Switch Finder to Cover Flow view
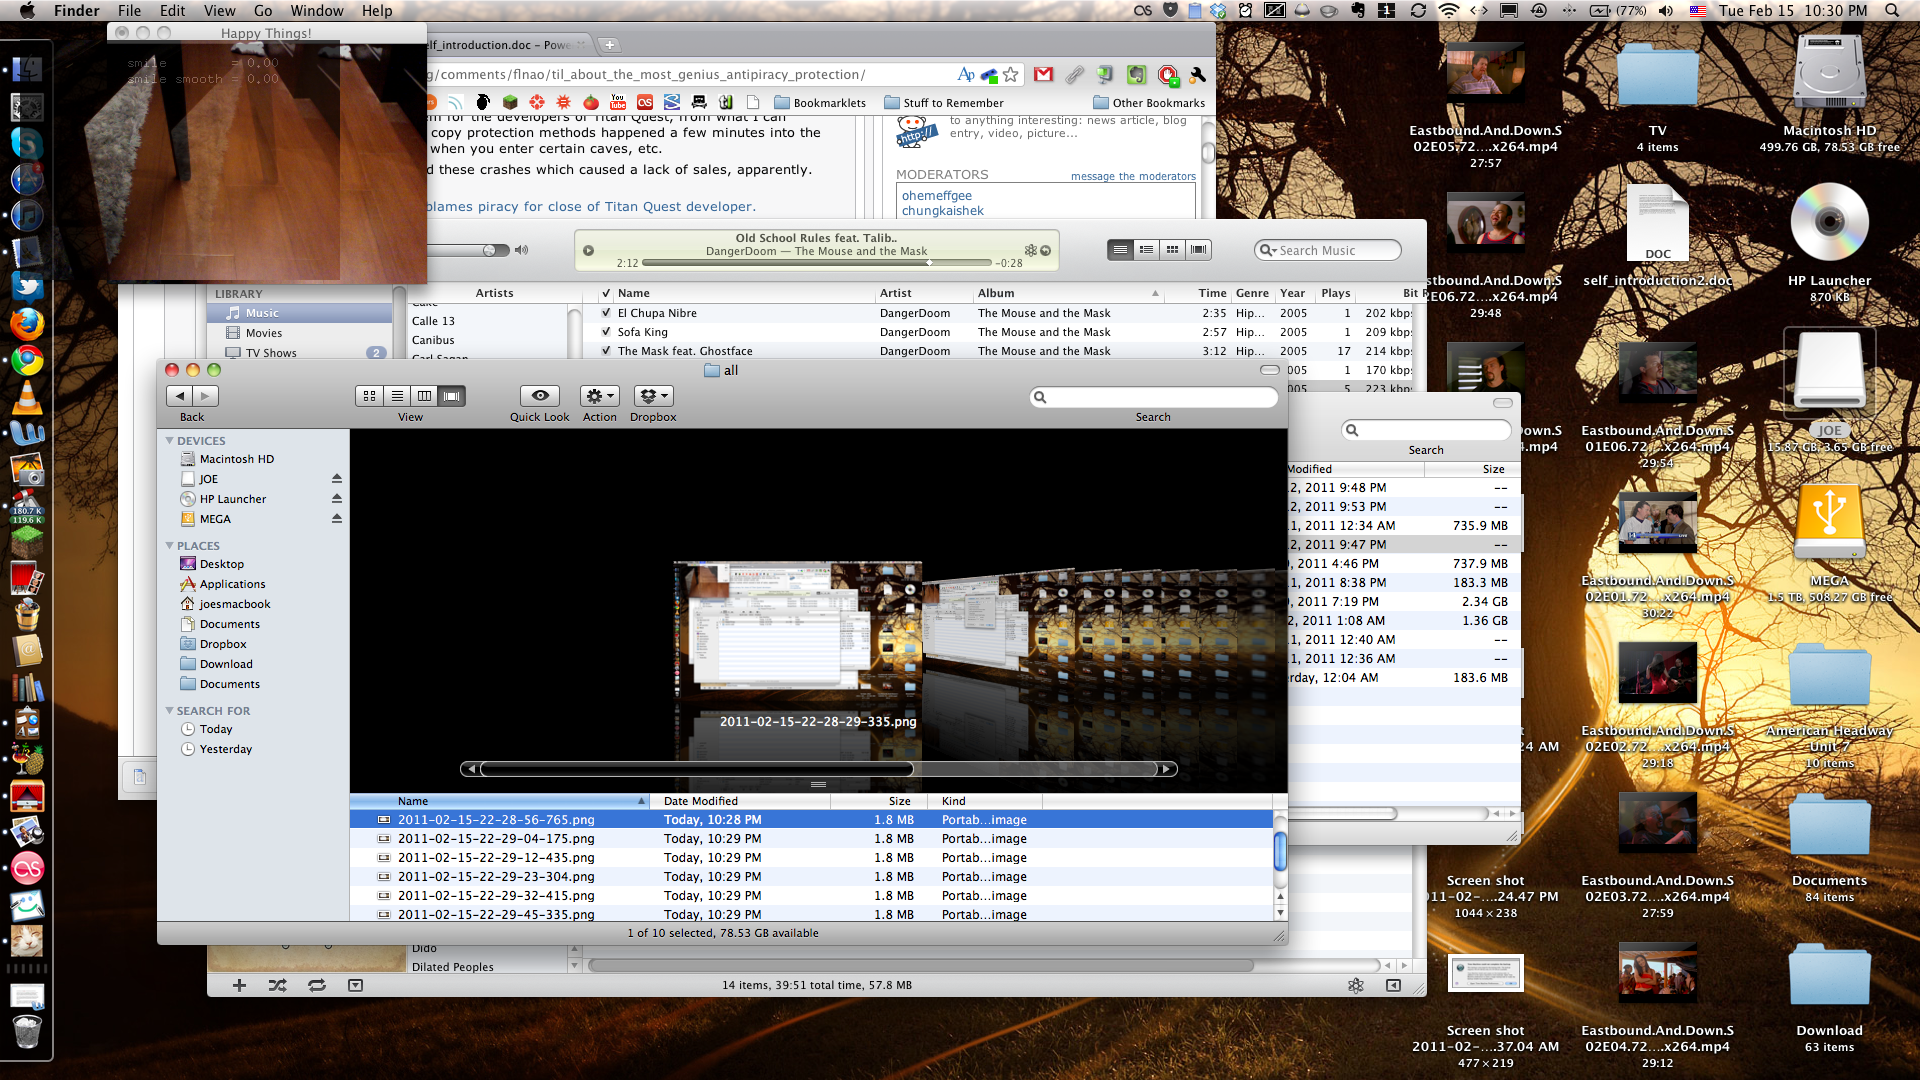1920x1080 pixels. point(452,396)
